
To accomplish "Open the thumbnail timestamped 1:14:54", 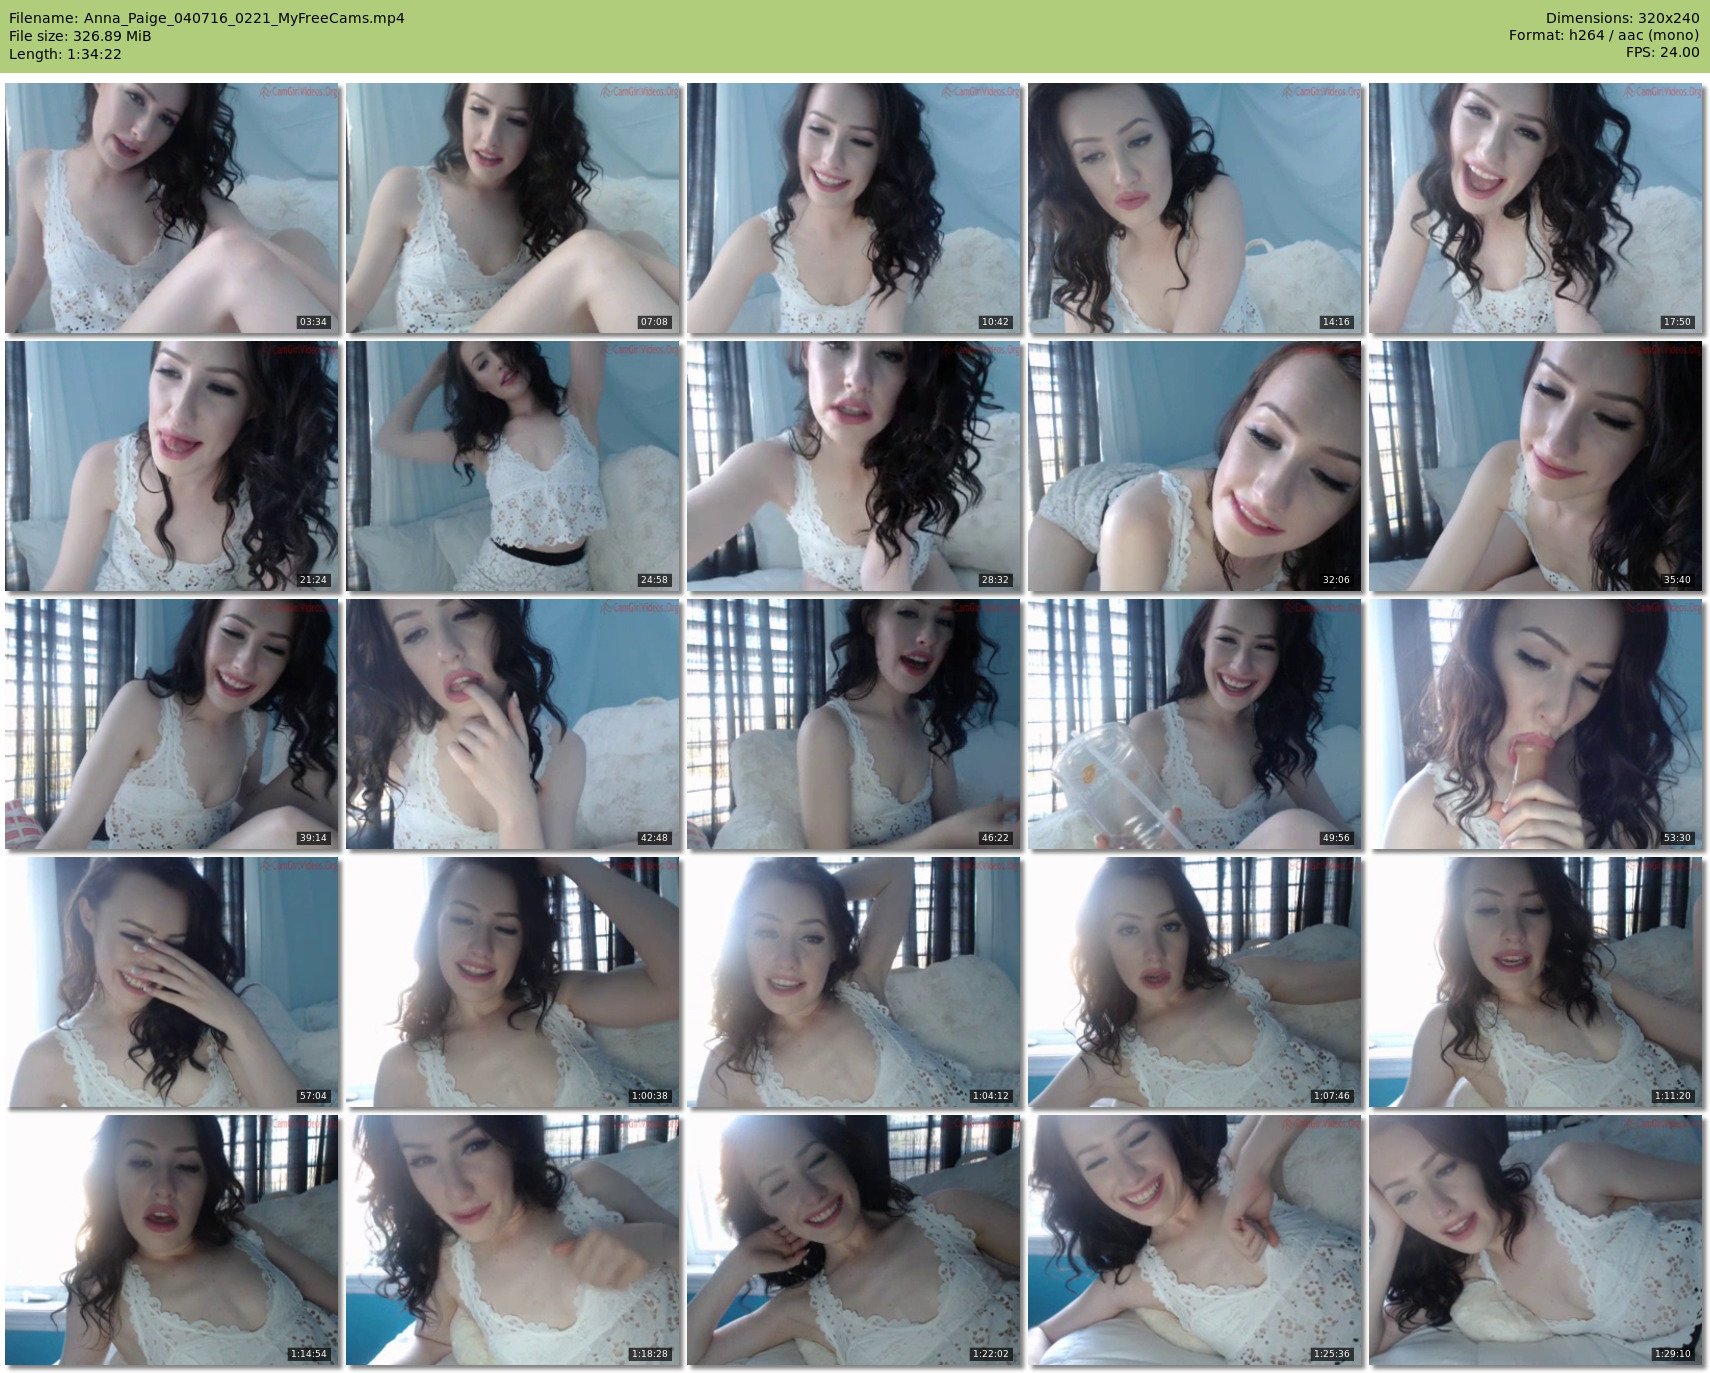I will point(172,1240).
